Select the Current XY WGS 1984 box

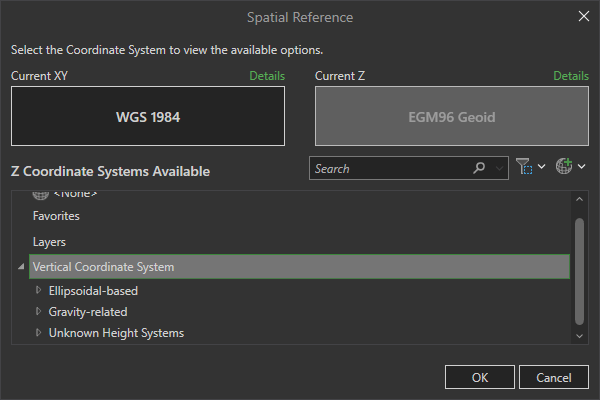pos(148,116)
